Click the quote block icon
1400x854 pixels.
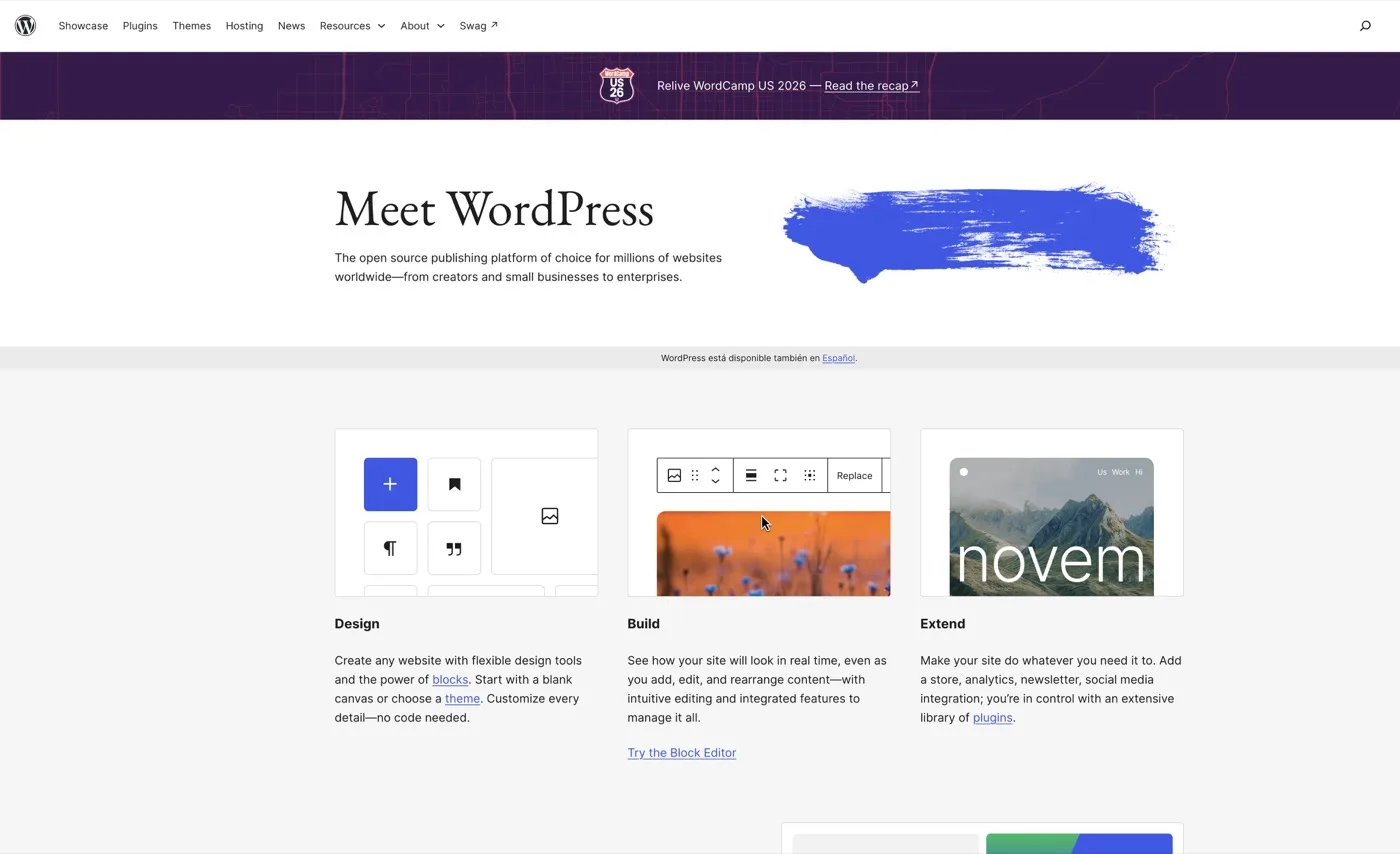click(454, 548)
